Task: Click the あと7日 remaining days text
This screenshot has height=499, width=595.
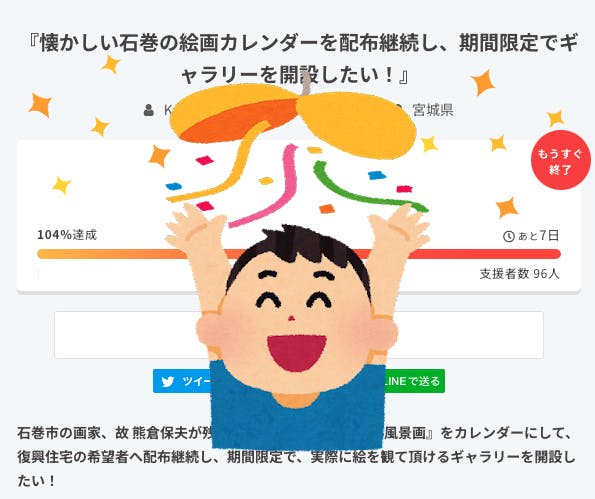Action: 538,236
